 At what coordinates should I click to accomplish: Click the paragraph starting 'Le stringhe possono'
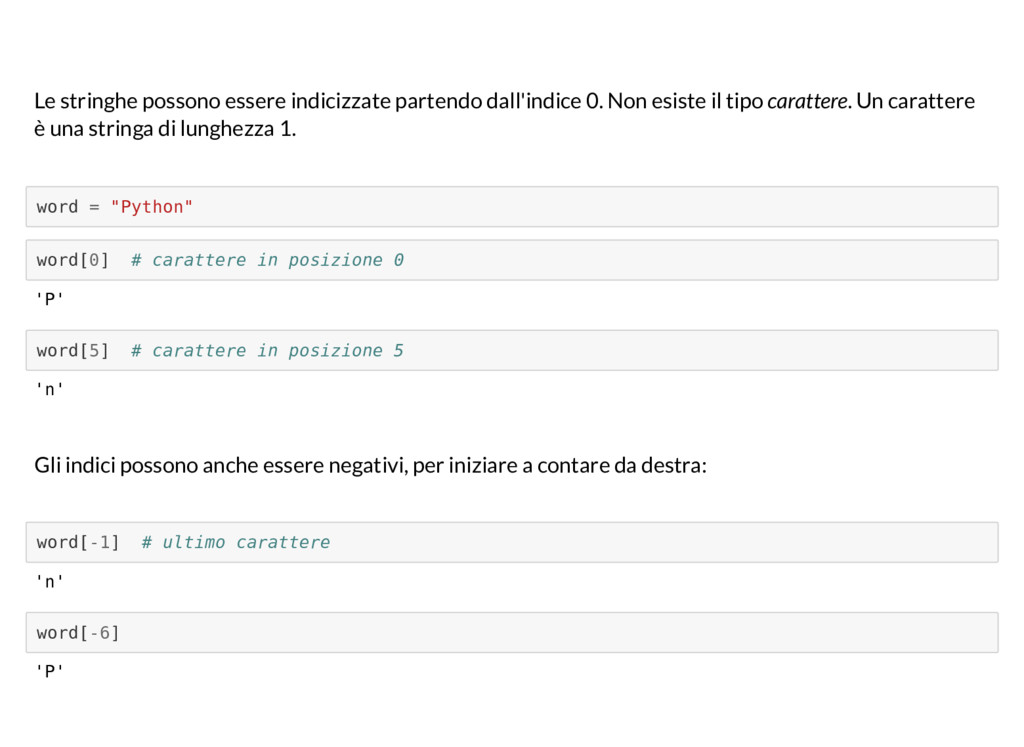(x=504, y=115)
